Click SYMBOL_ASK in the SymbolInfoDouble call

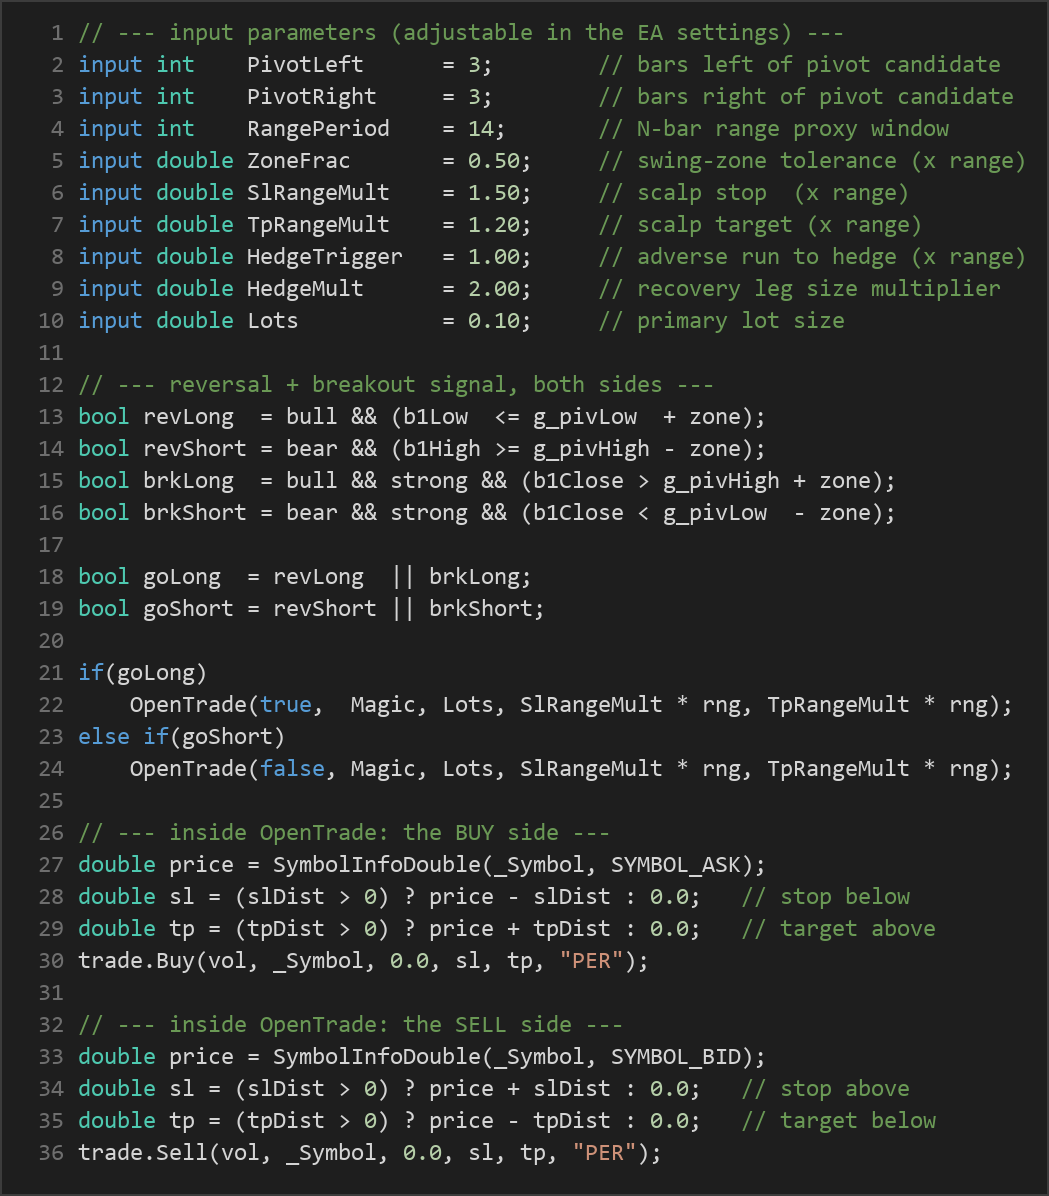[675, 866]
